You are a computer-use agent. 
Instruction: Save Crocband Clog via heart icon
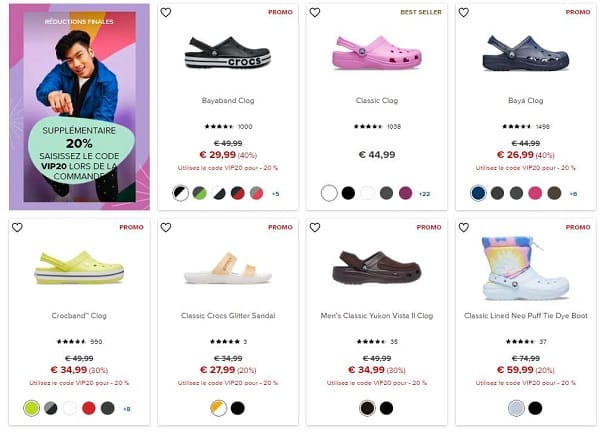[17, 227]
